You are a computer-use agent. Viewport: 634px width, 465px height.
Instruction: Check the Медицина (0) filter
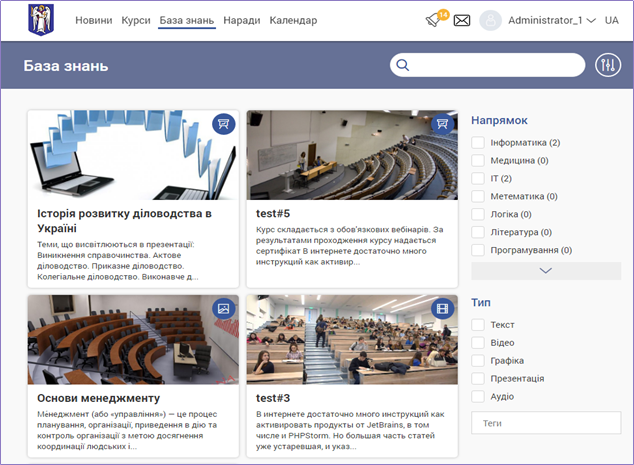coord(478,161)
